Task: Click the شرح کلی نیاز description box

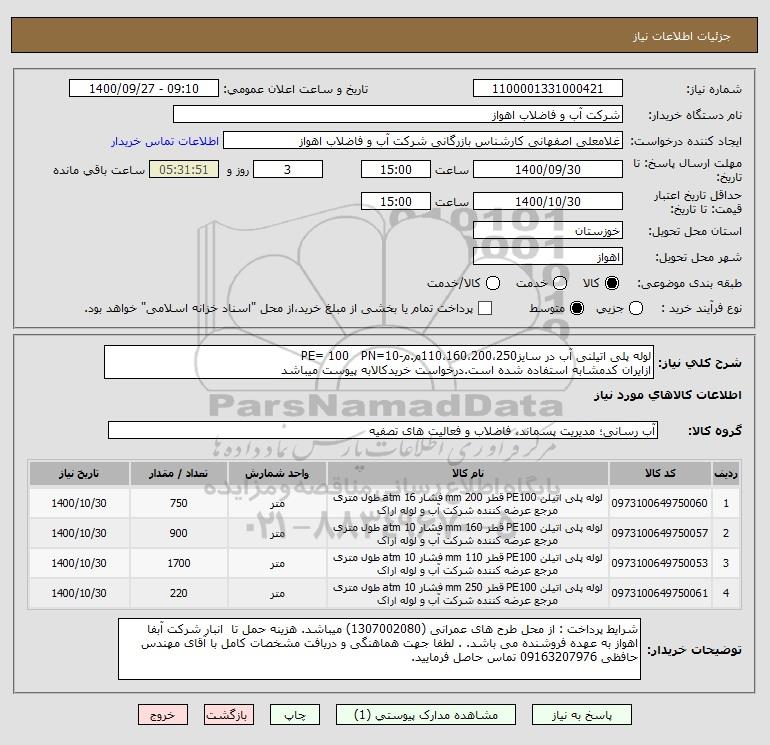Action: tap(379, 362)
